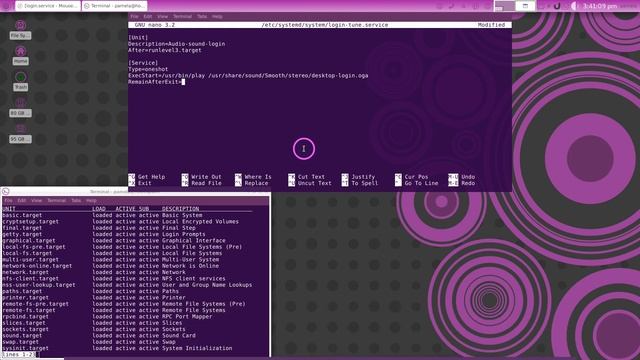Click the half-moon tray icon beside the clock
Screen dimensions: 640x360
point(574,6)
